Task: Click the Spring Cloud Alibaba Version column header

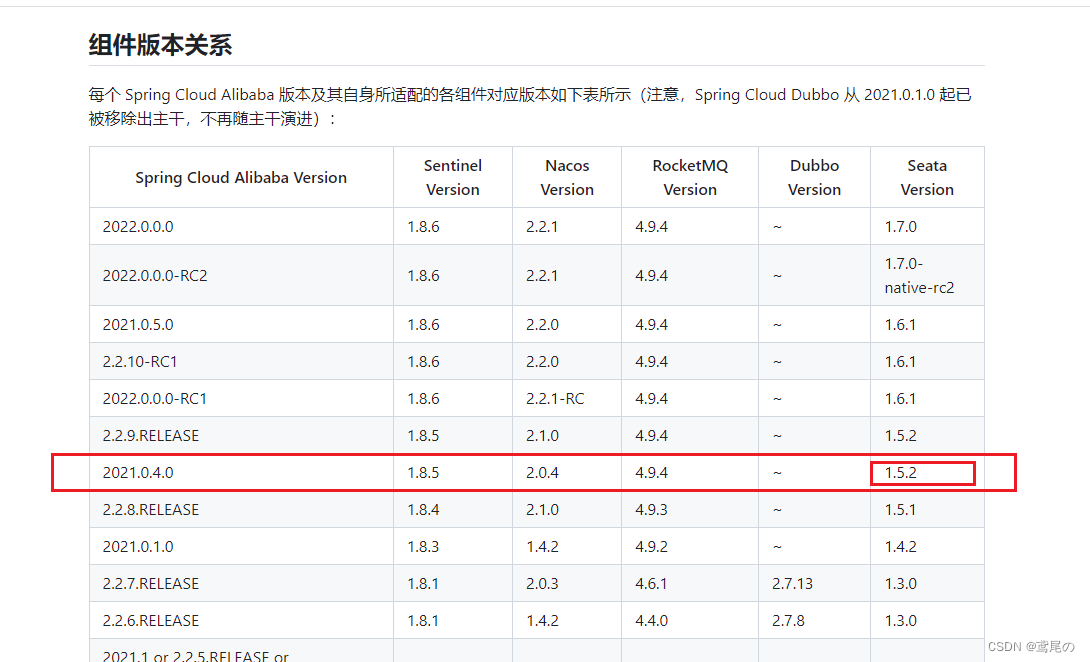Action: coord(241,177)
